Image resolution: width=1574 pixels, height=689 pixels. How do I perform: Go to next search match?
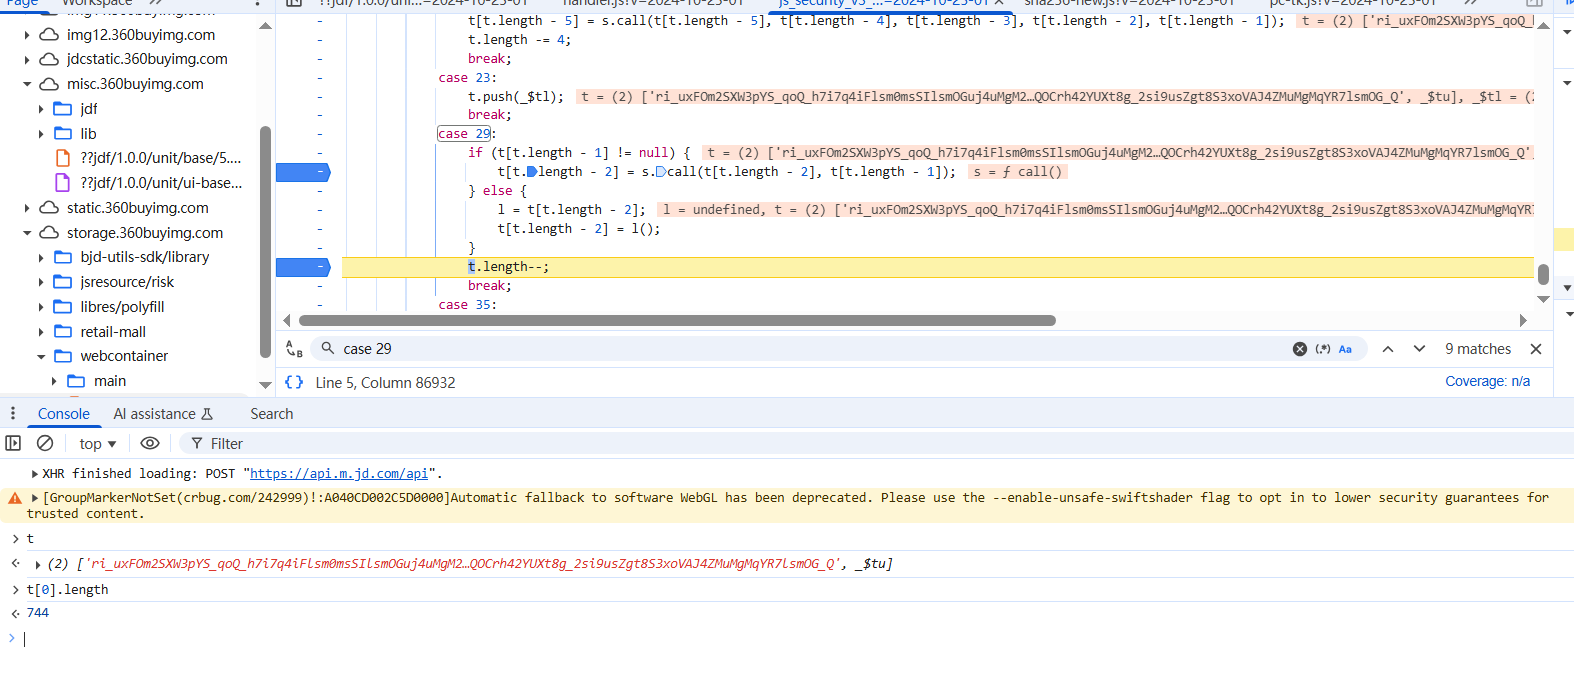1419,349
